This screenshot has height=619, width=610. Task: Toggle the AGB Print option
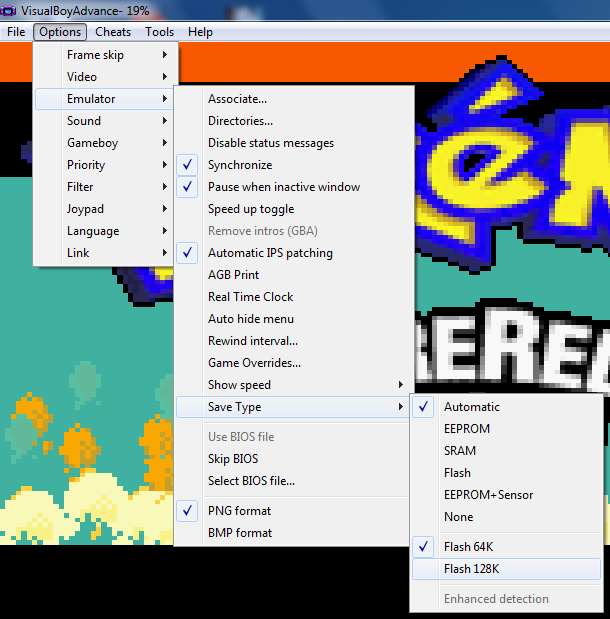(x=293, y=275)
